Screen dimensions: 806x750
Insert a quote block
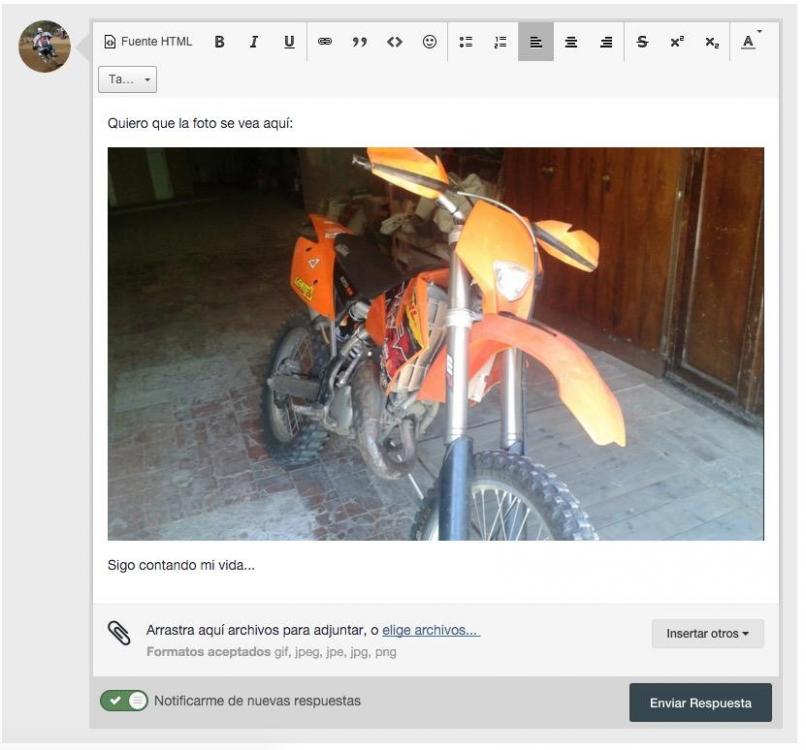point(359,42)
